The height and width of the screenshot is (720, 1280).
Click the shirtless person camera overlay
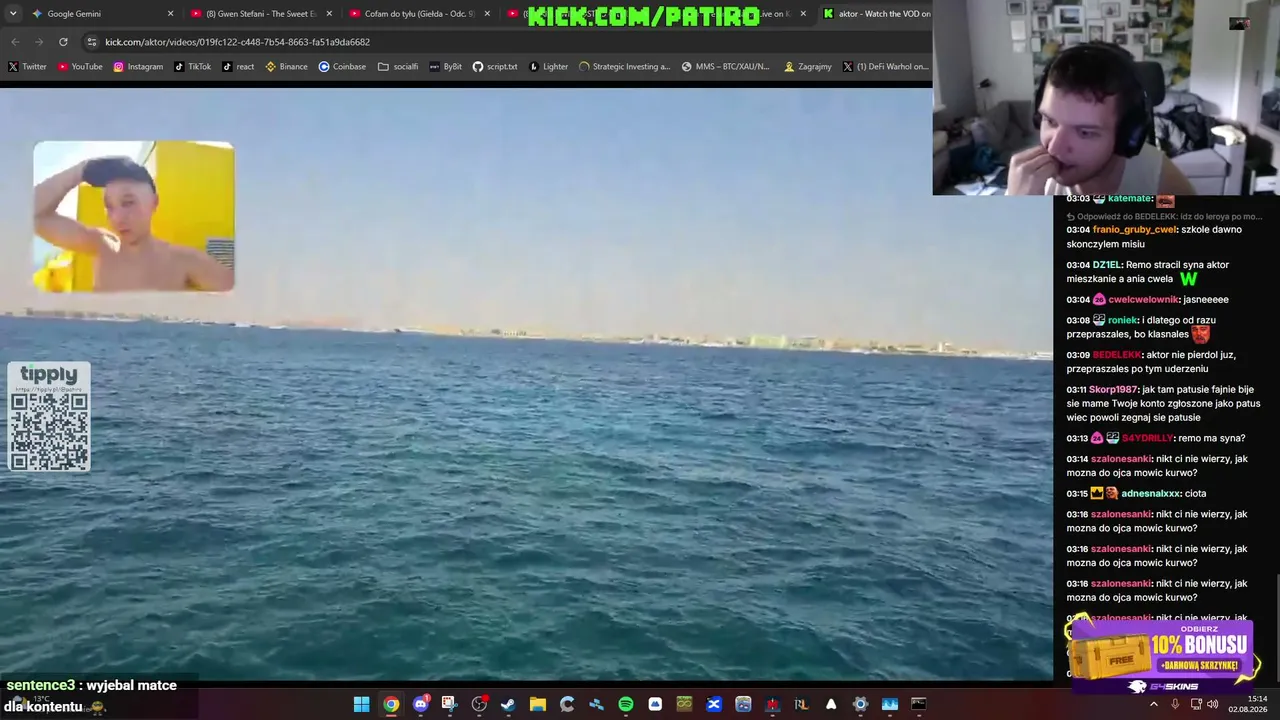pyautogui.click(x=134, y=216)
